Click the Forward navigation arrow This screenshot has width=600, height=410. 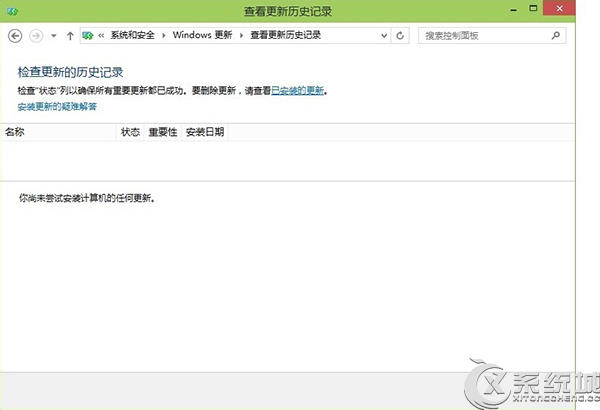coord(36,36)
